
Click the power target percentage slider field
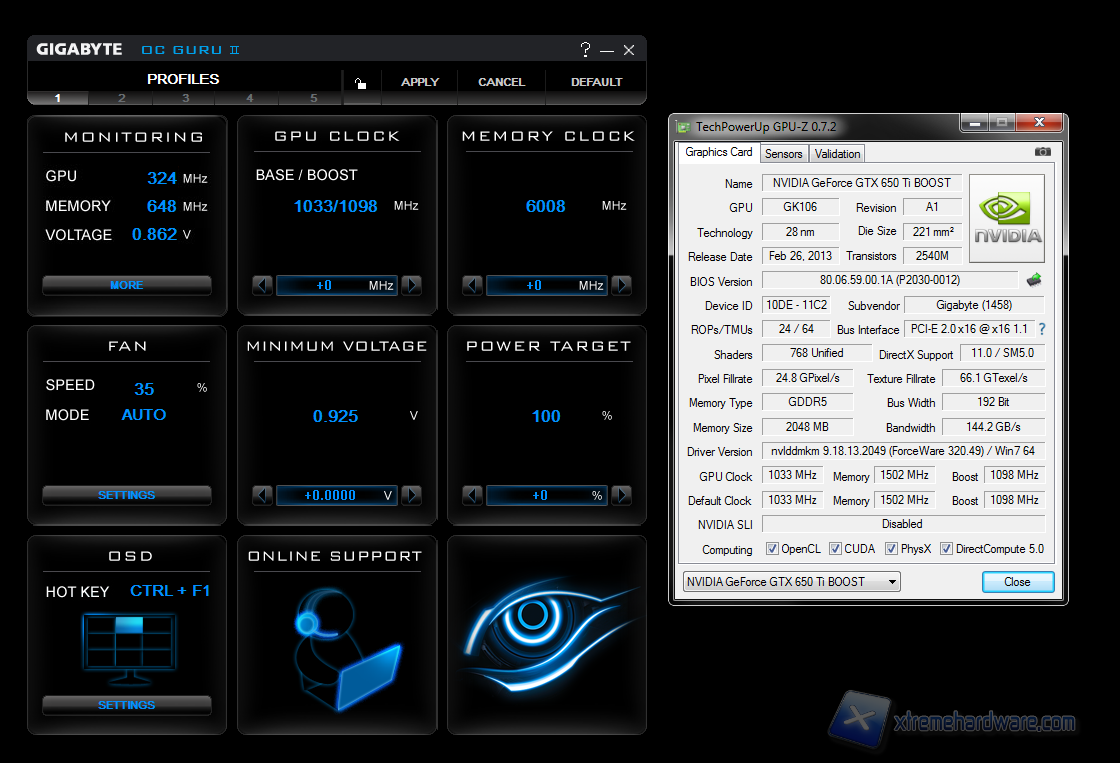tap(546, 495)
